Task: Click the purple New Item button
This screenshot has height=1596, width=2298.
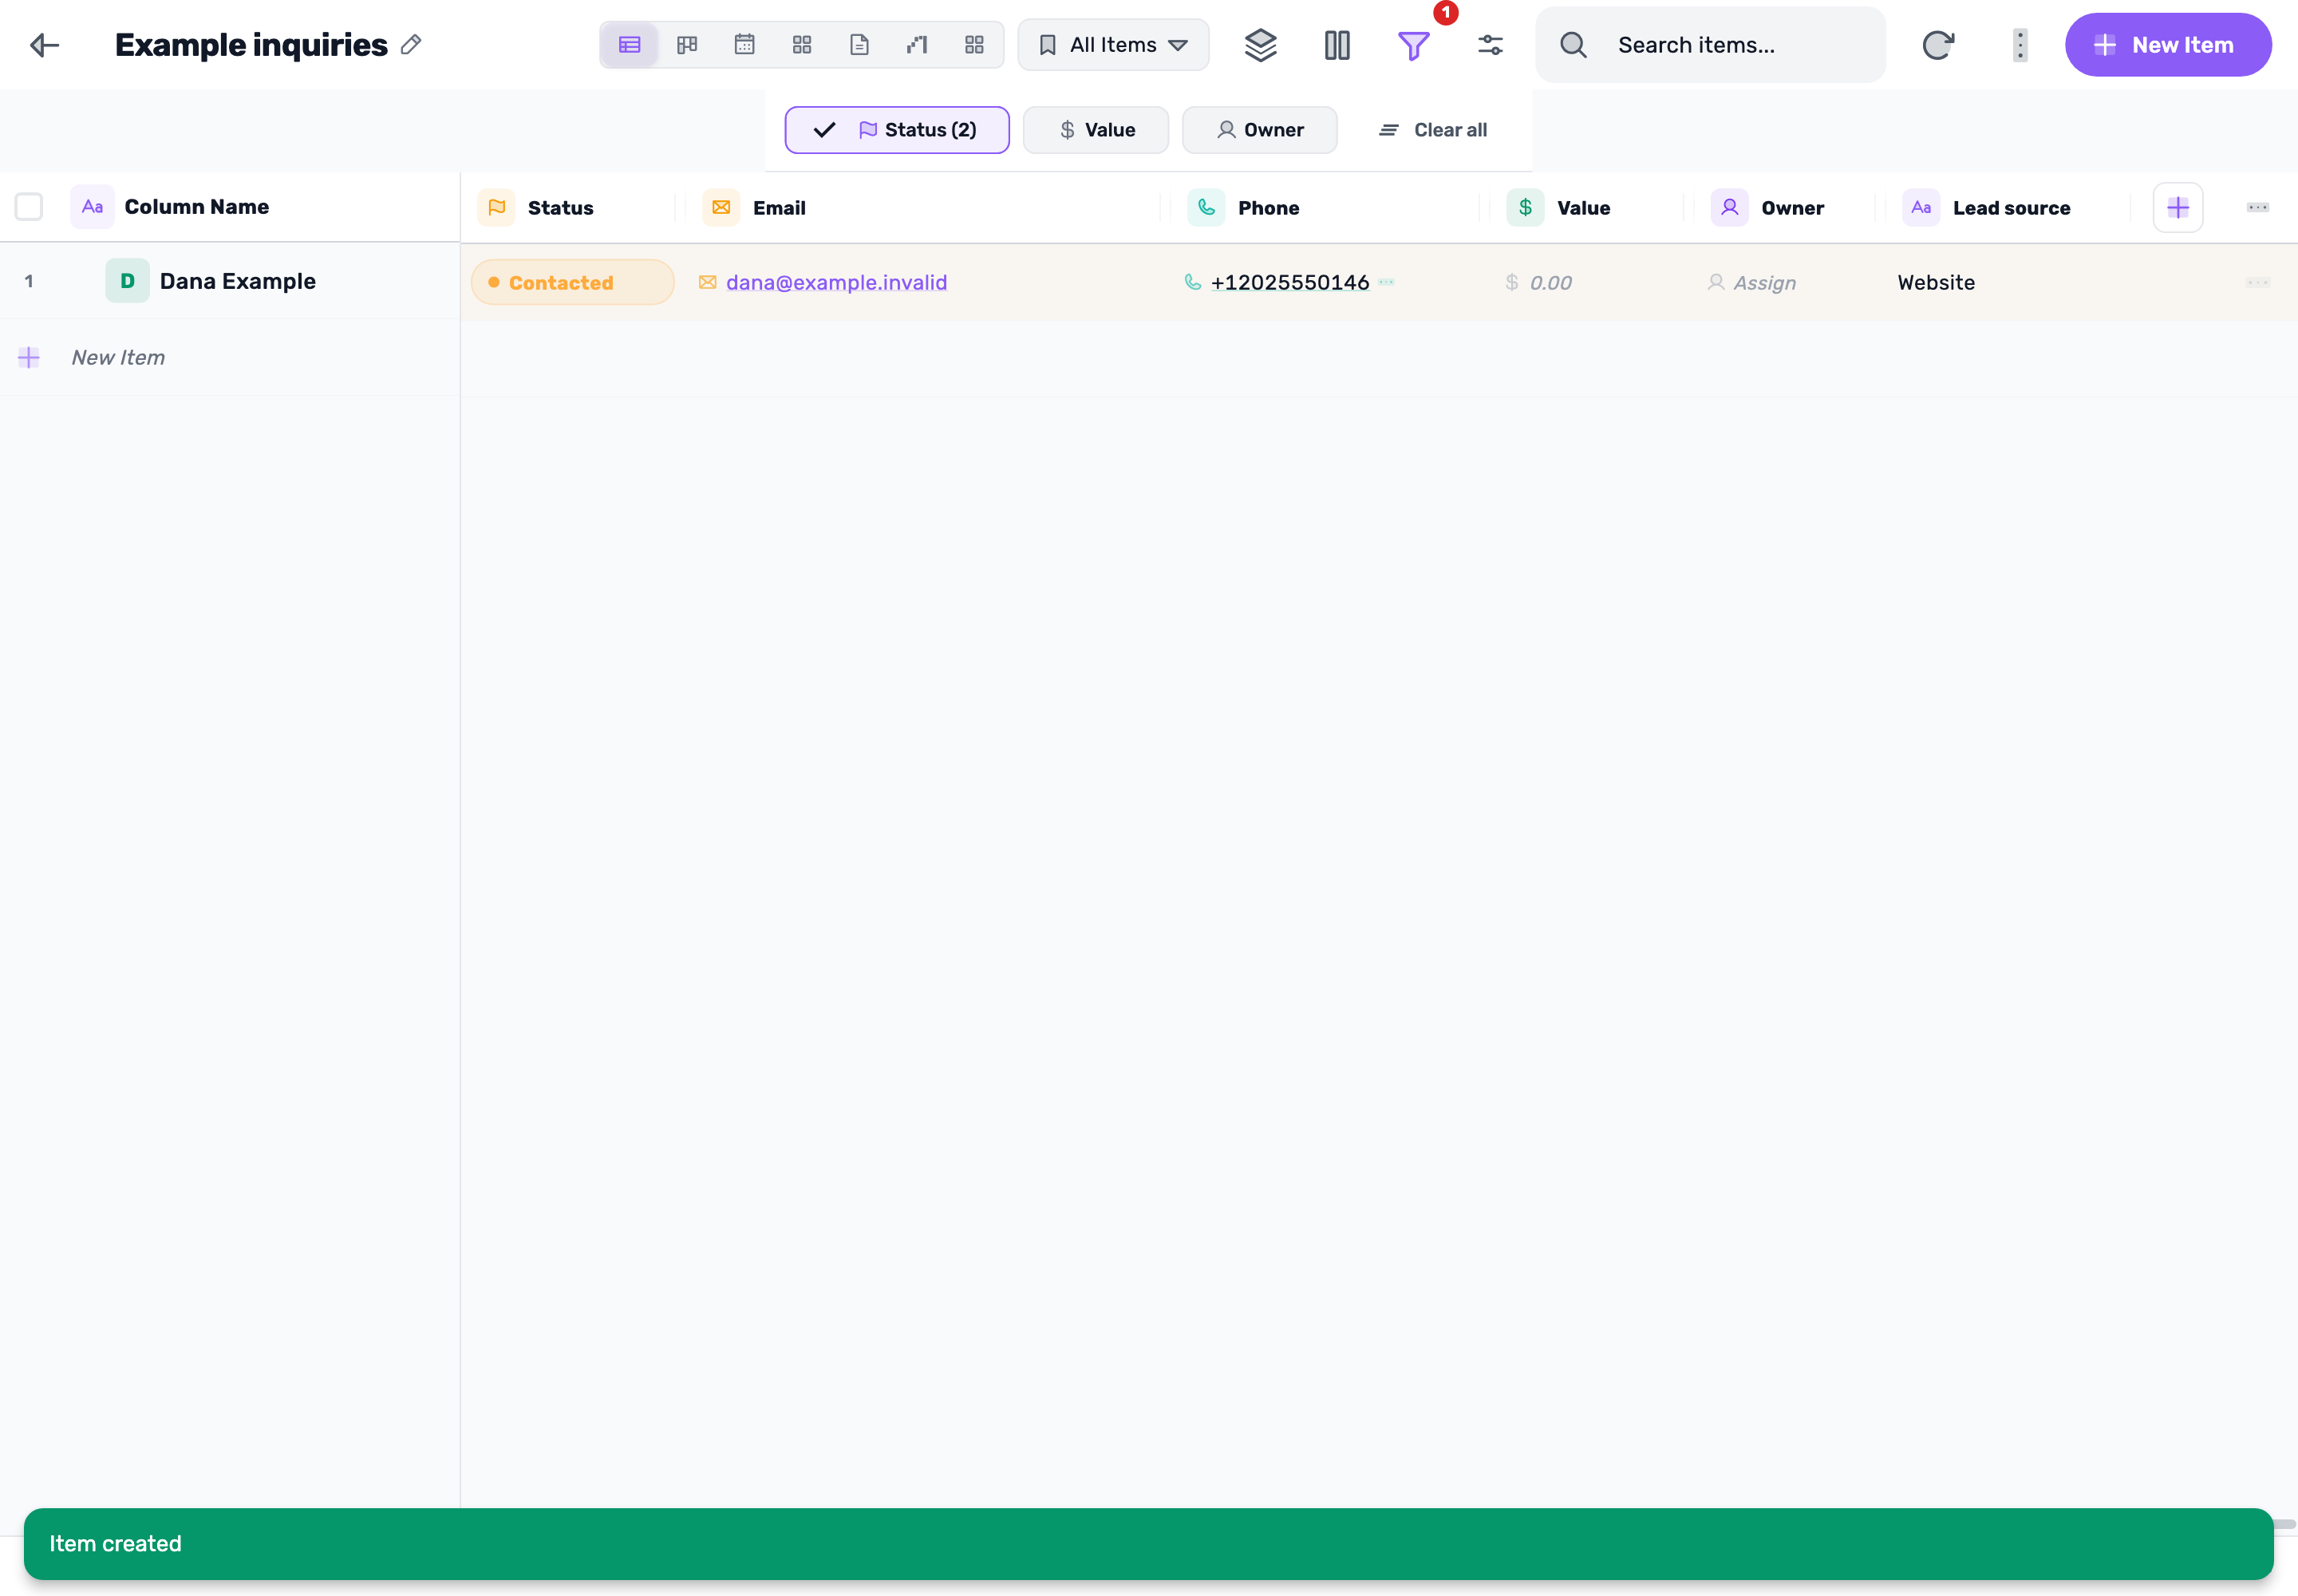Action: [2168, 45]
